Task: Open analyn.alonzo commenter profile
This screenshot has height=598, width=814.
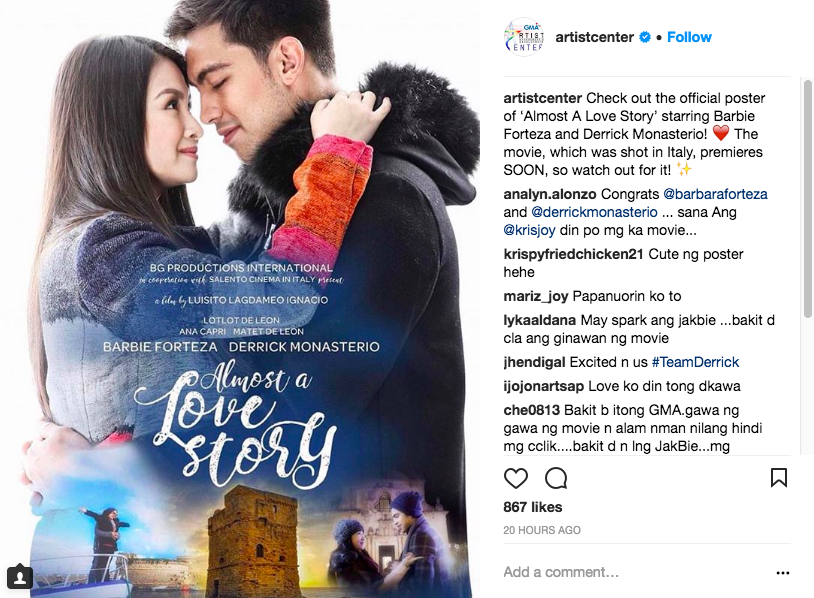Action: [x=550, y=194]
